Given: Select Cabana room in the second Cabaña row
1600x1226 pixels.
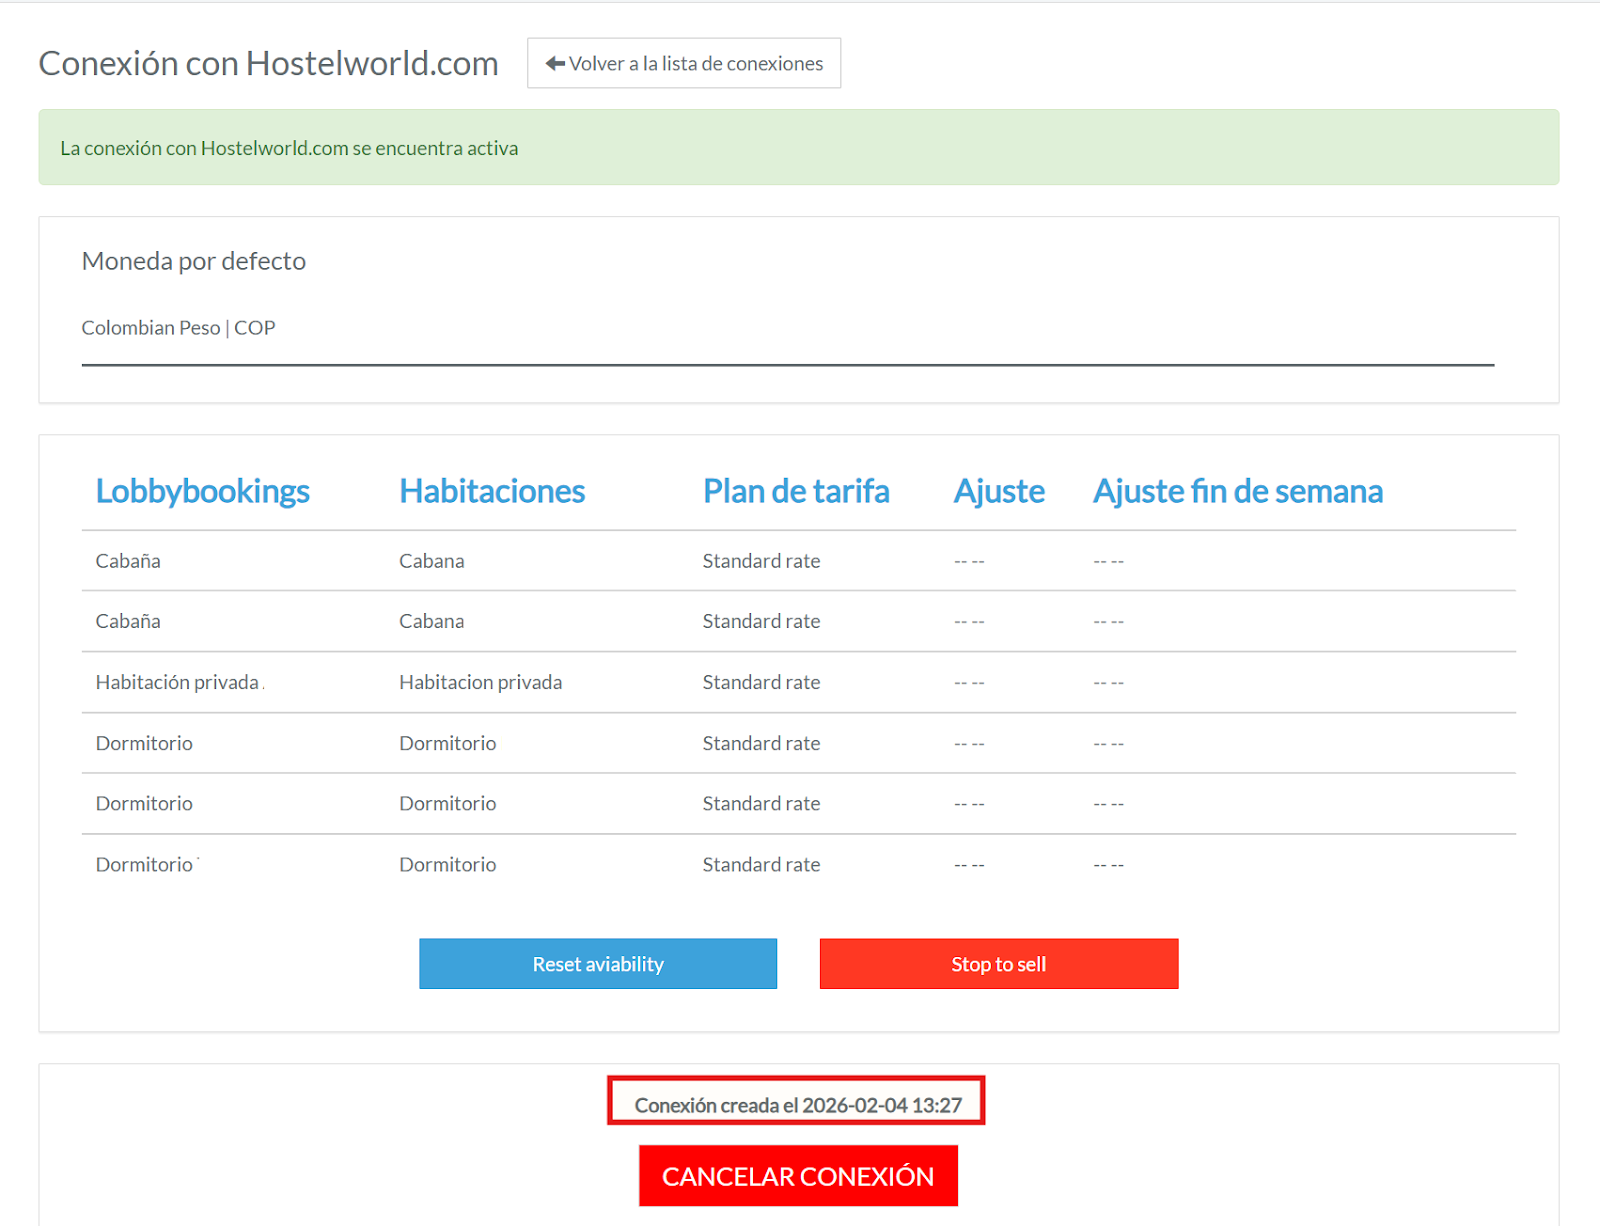Looking at the screenshot, I should pyautogui.click(x=431, y=621).
